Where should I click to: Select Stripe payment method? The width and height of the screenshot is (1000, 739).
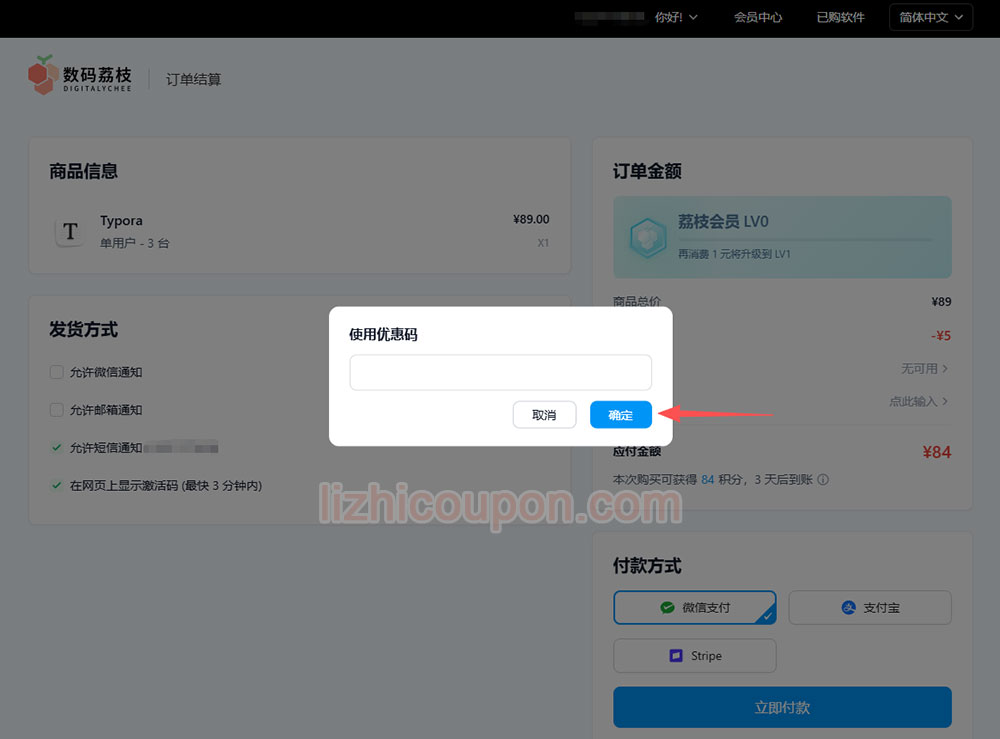695,655
